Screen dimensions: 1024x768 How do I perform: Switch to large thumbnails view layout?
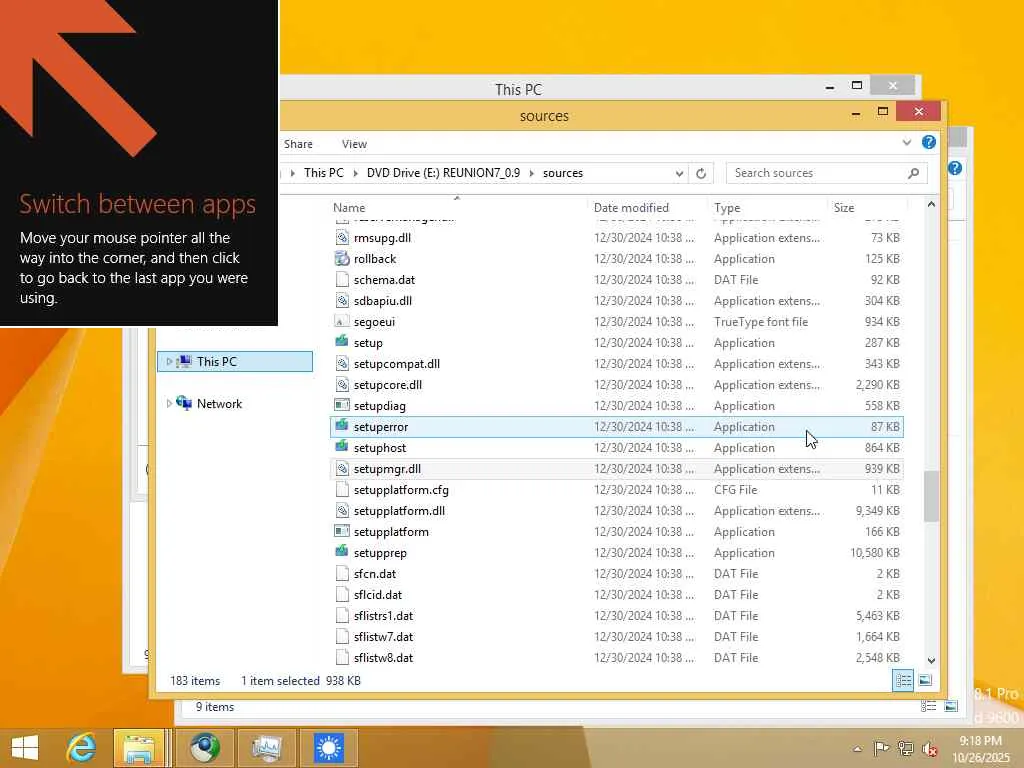click(x=925, y=680)
